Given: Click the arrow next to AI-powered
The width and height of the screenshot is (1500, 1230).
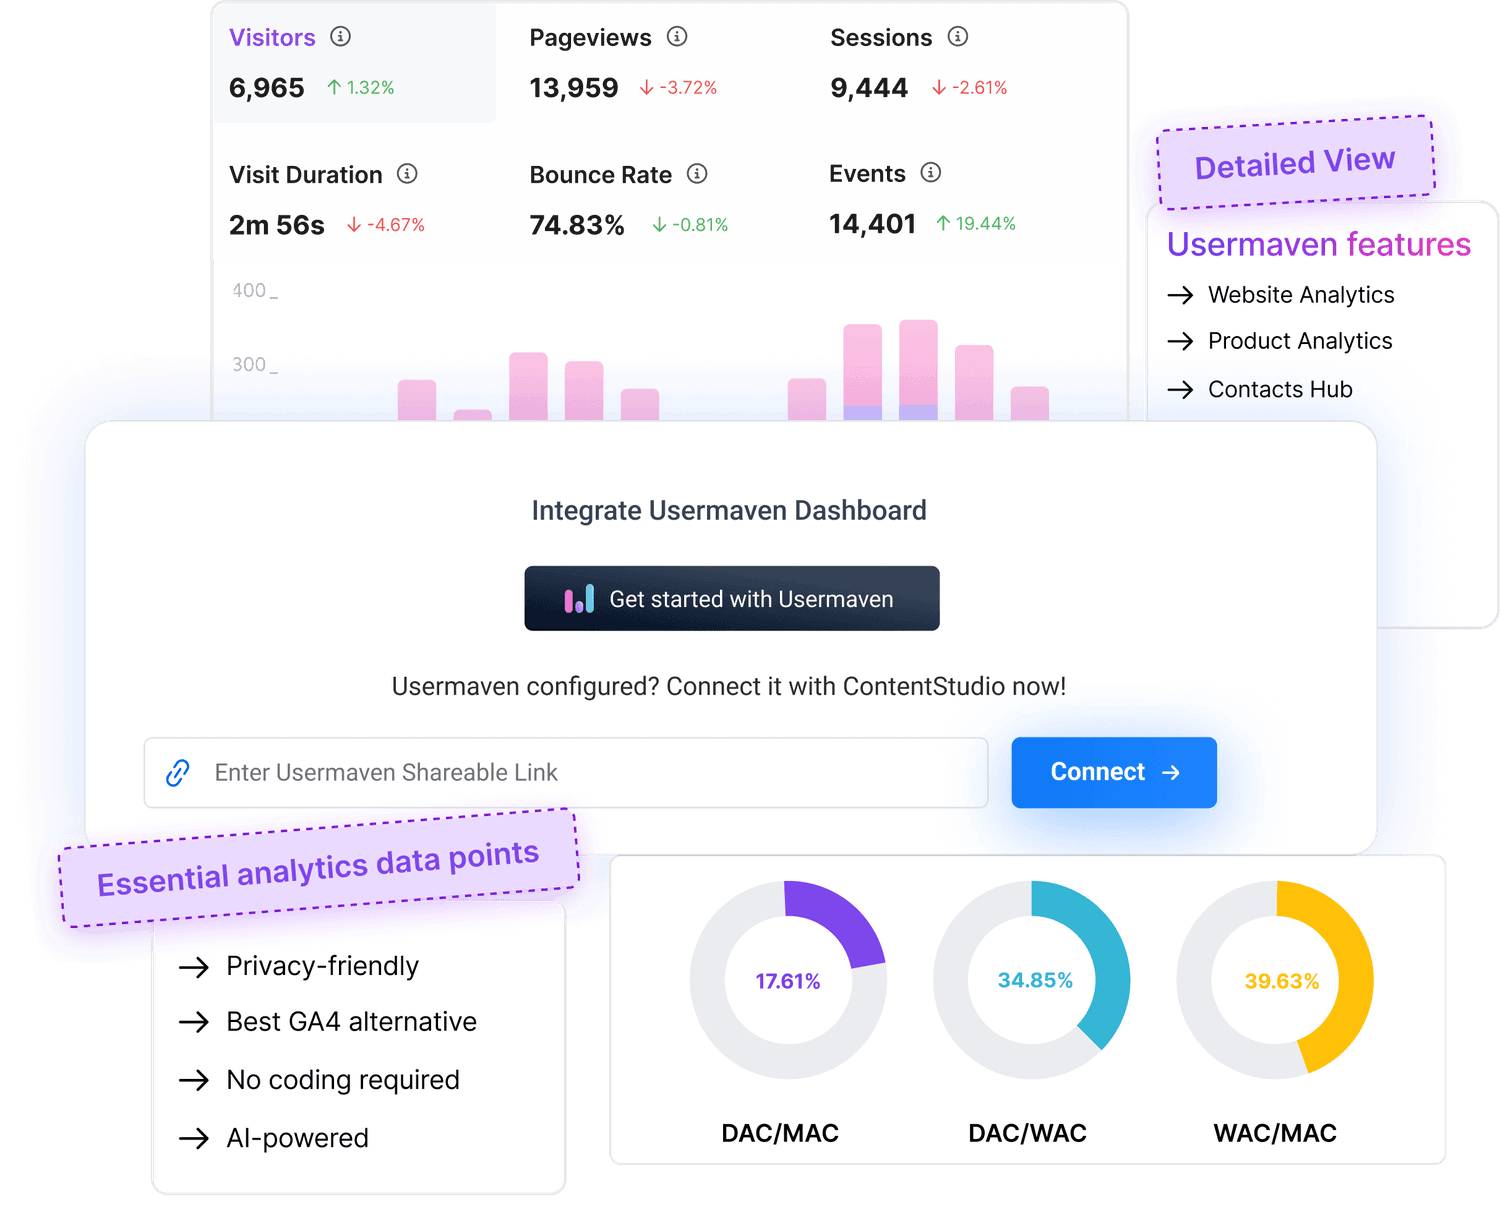Looking at the screenshot, I should 194,1138.
